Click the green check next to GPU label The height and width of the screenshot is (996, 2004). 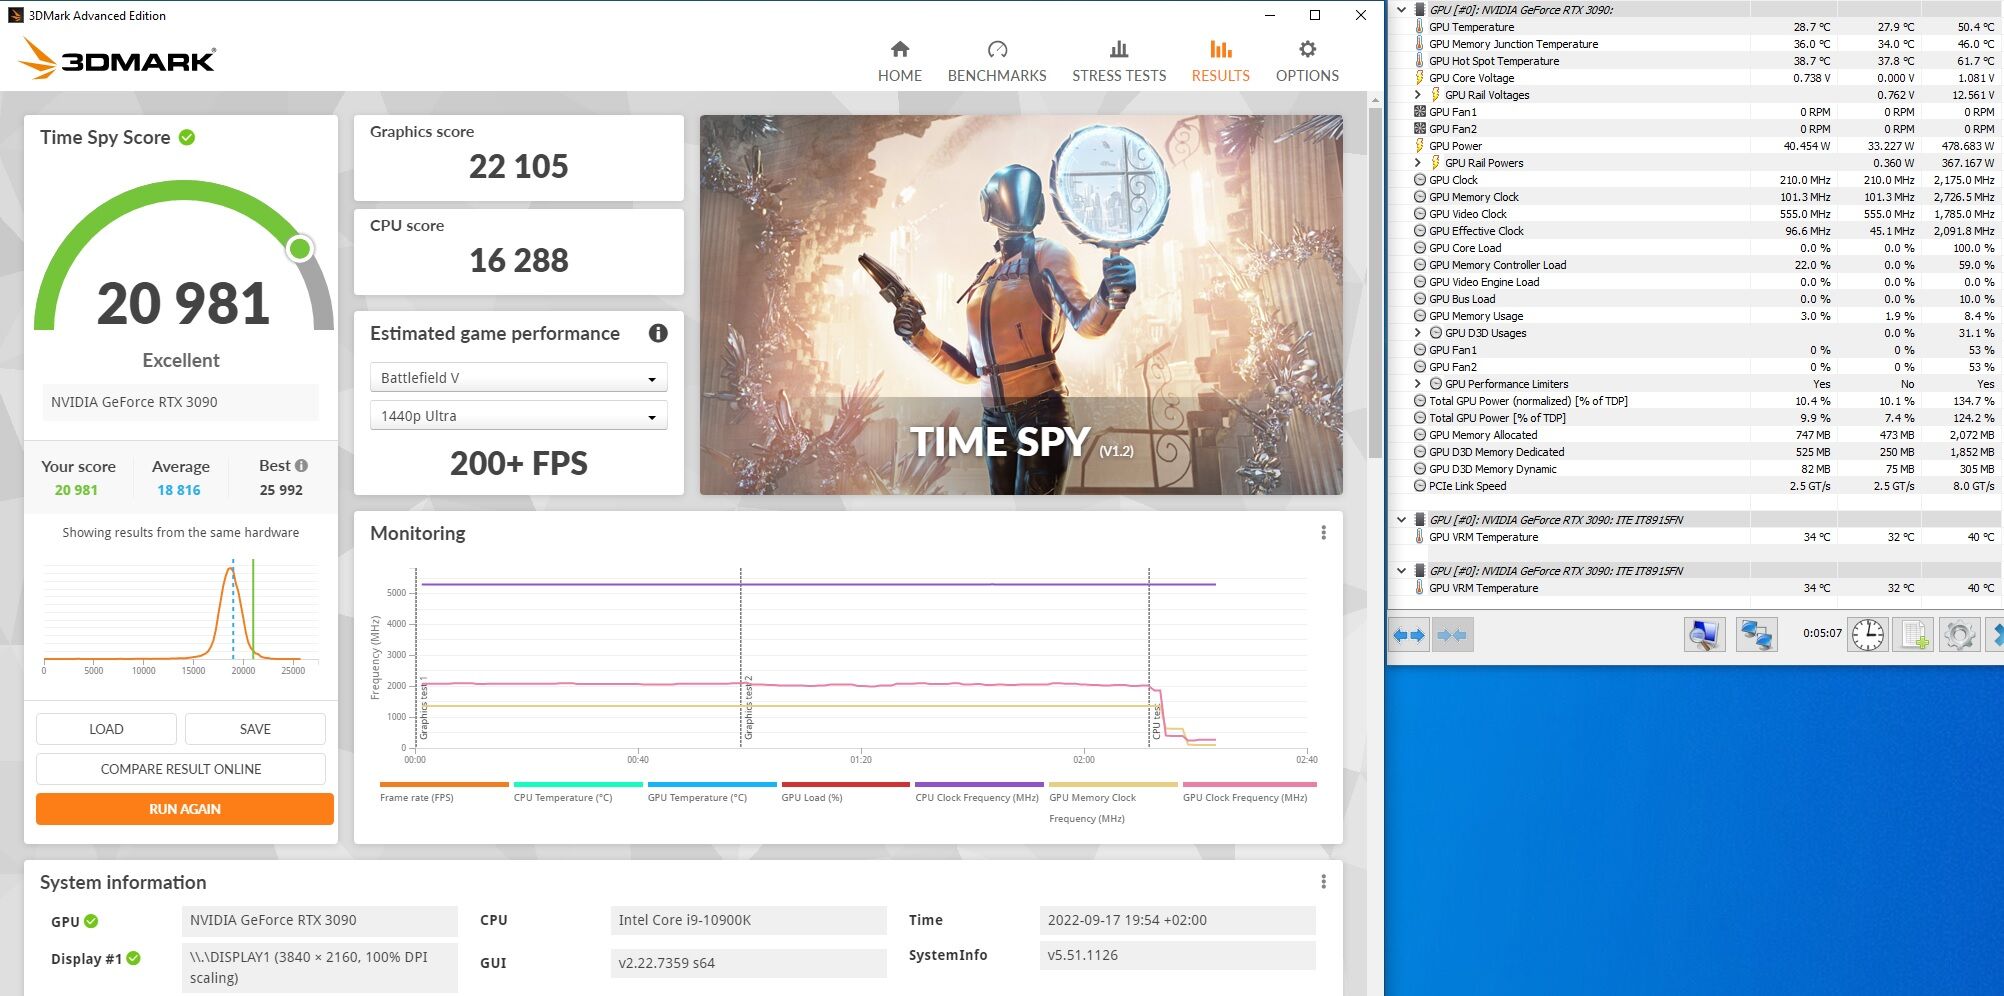[91, 921]
